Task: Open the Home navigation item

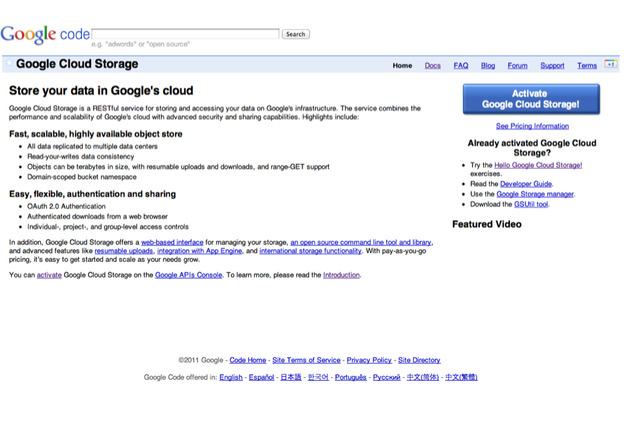Action: (x=402, y=65)
